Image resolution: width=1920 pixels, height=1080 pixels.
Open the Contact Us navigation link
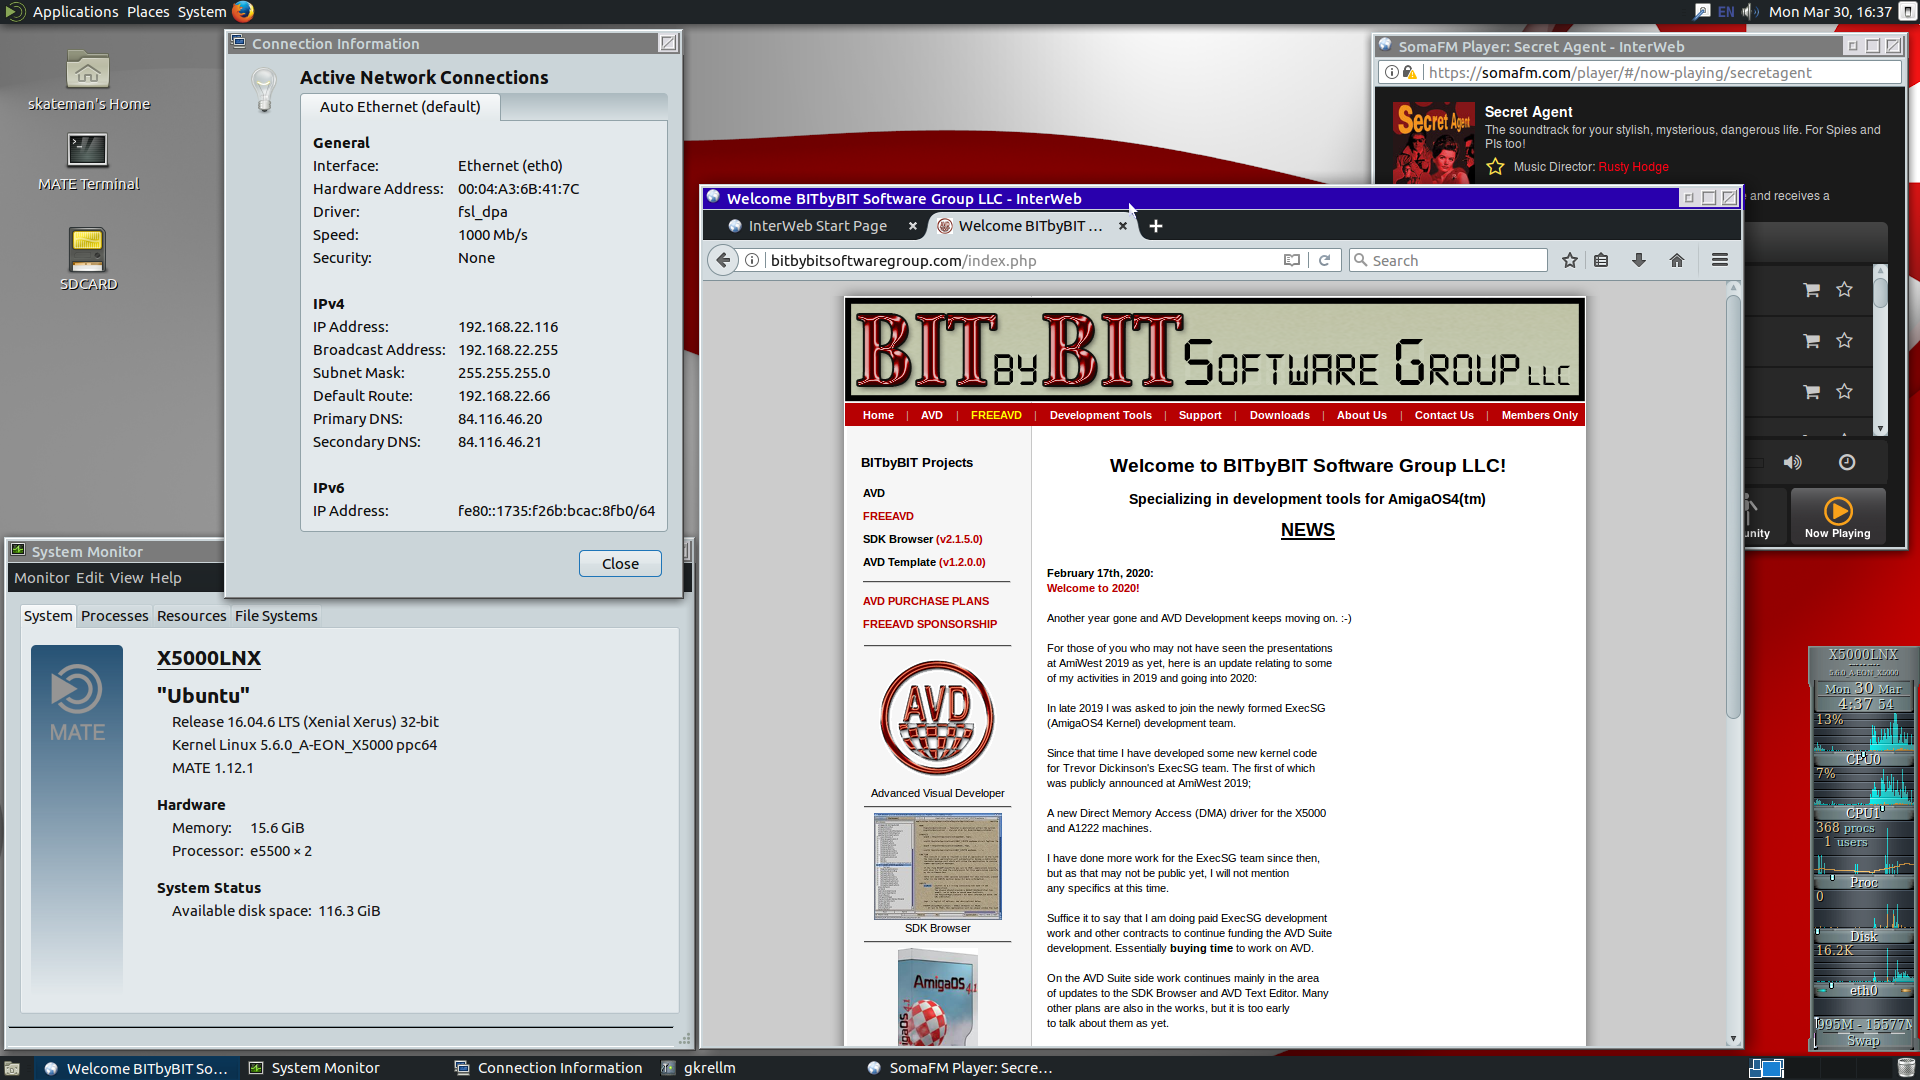1443,415
